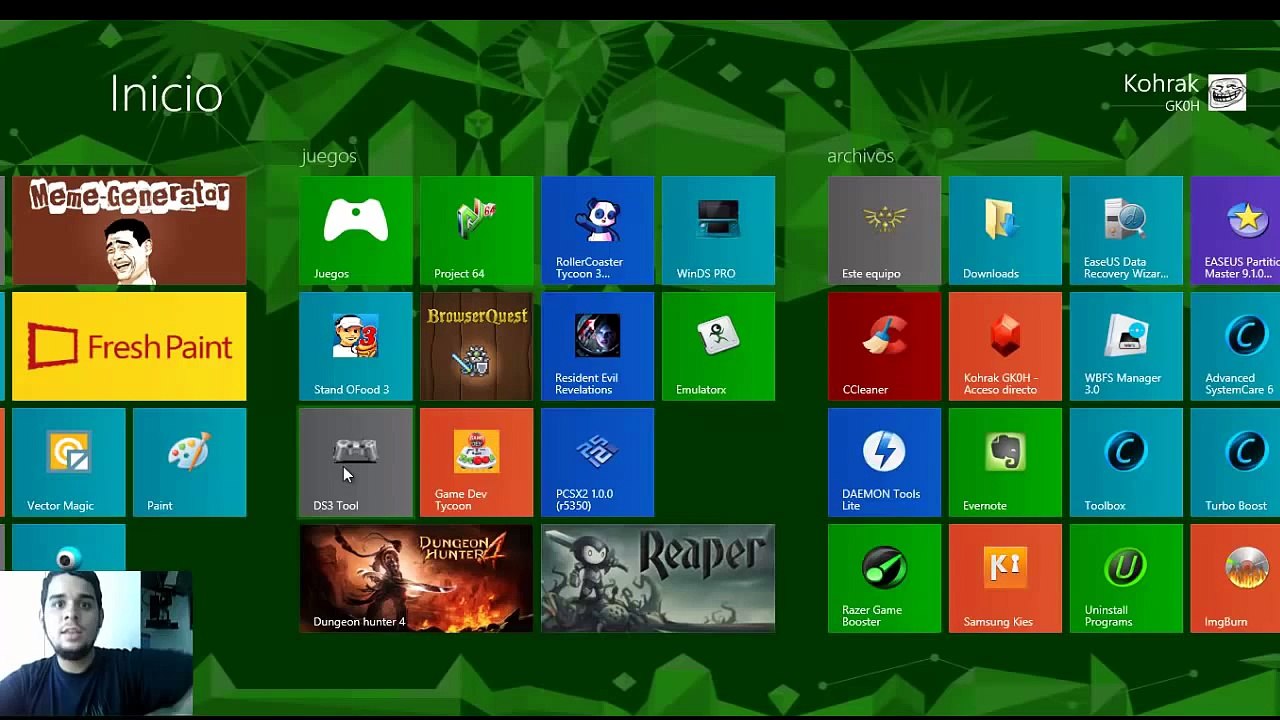This screenshot has width=1280, height=720.
Task: Open the DS3 Tool tile
Action: 356,463
